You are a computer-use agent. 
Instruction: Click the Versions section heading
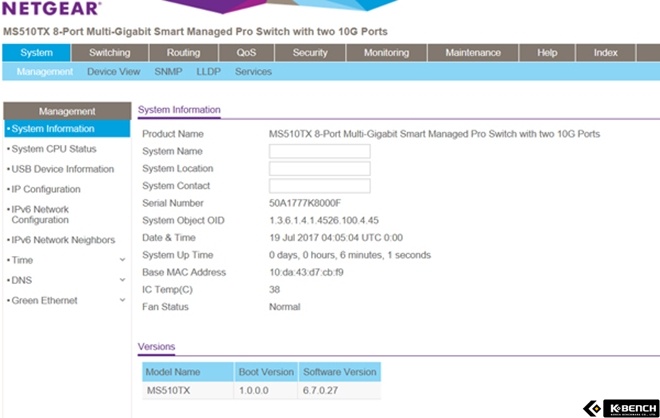click(x=157, y=347)
